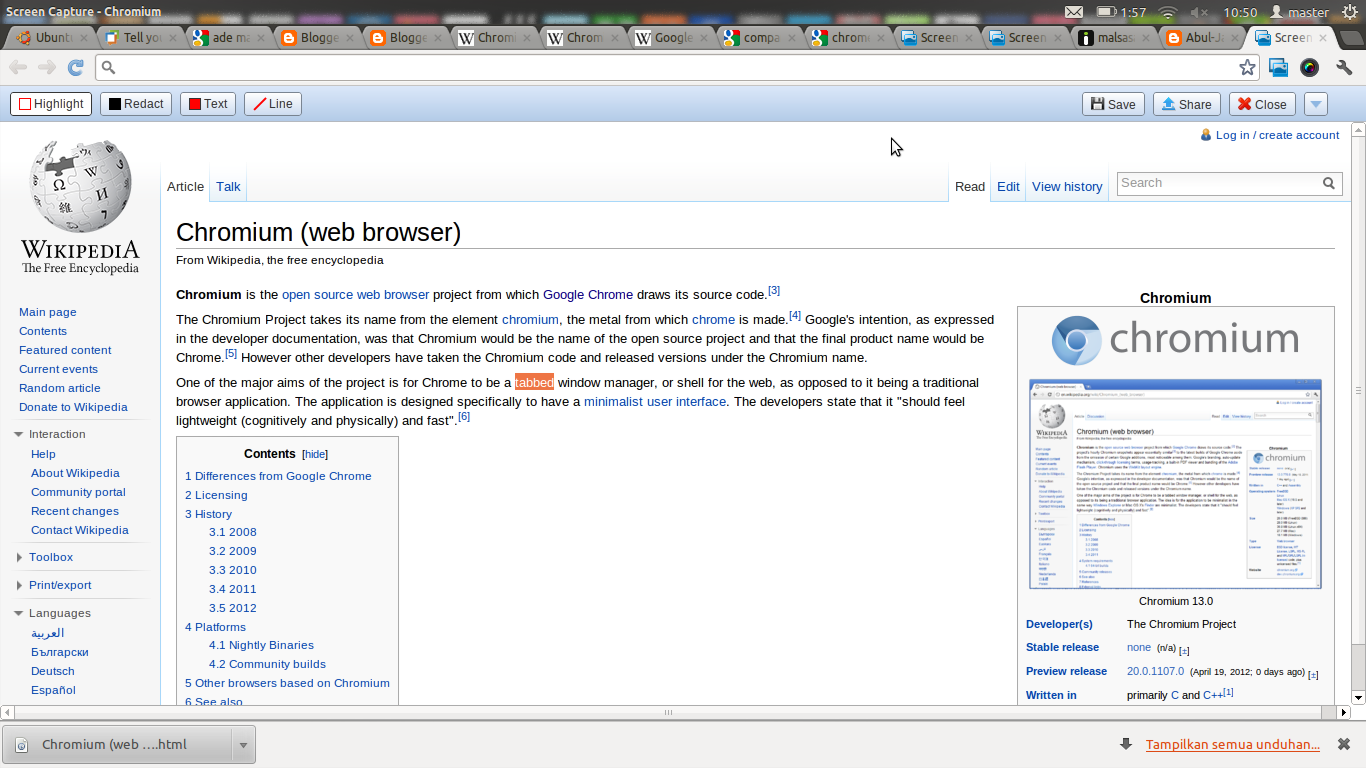Open Log in / create account link
The height and width of the screenshot is (768, 1366).
pyautogui.click(x=1277, y=135)
